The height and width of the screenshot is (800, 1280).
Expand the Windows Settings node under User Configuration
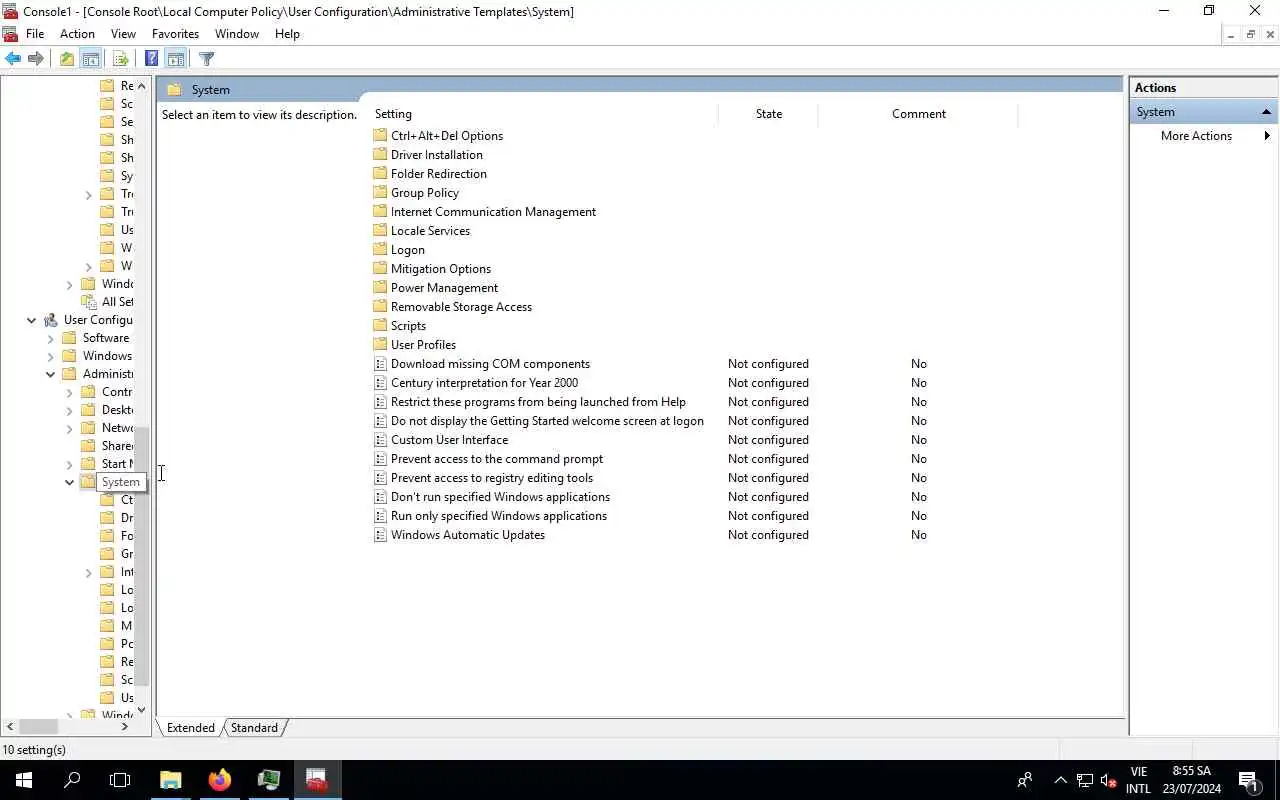tap(51, 356)
